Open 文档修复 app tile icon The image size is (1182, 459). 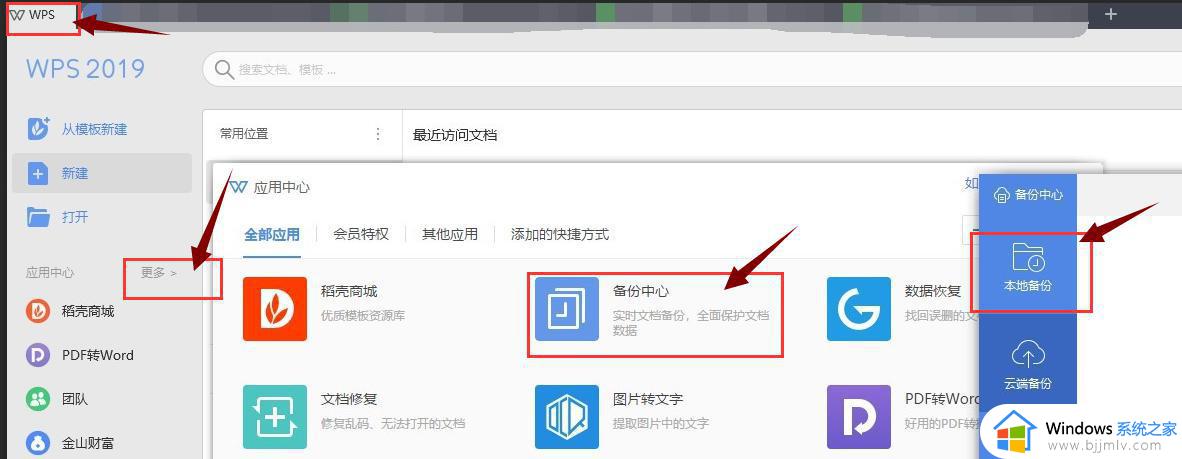click(274, 417)
